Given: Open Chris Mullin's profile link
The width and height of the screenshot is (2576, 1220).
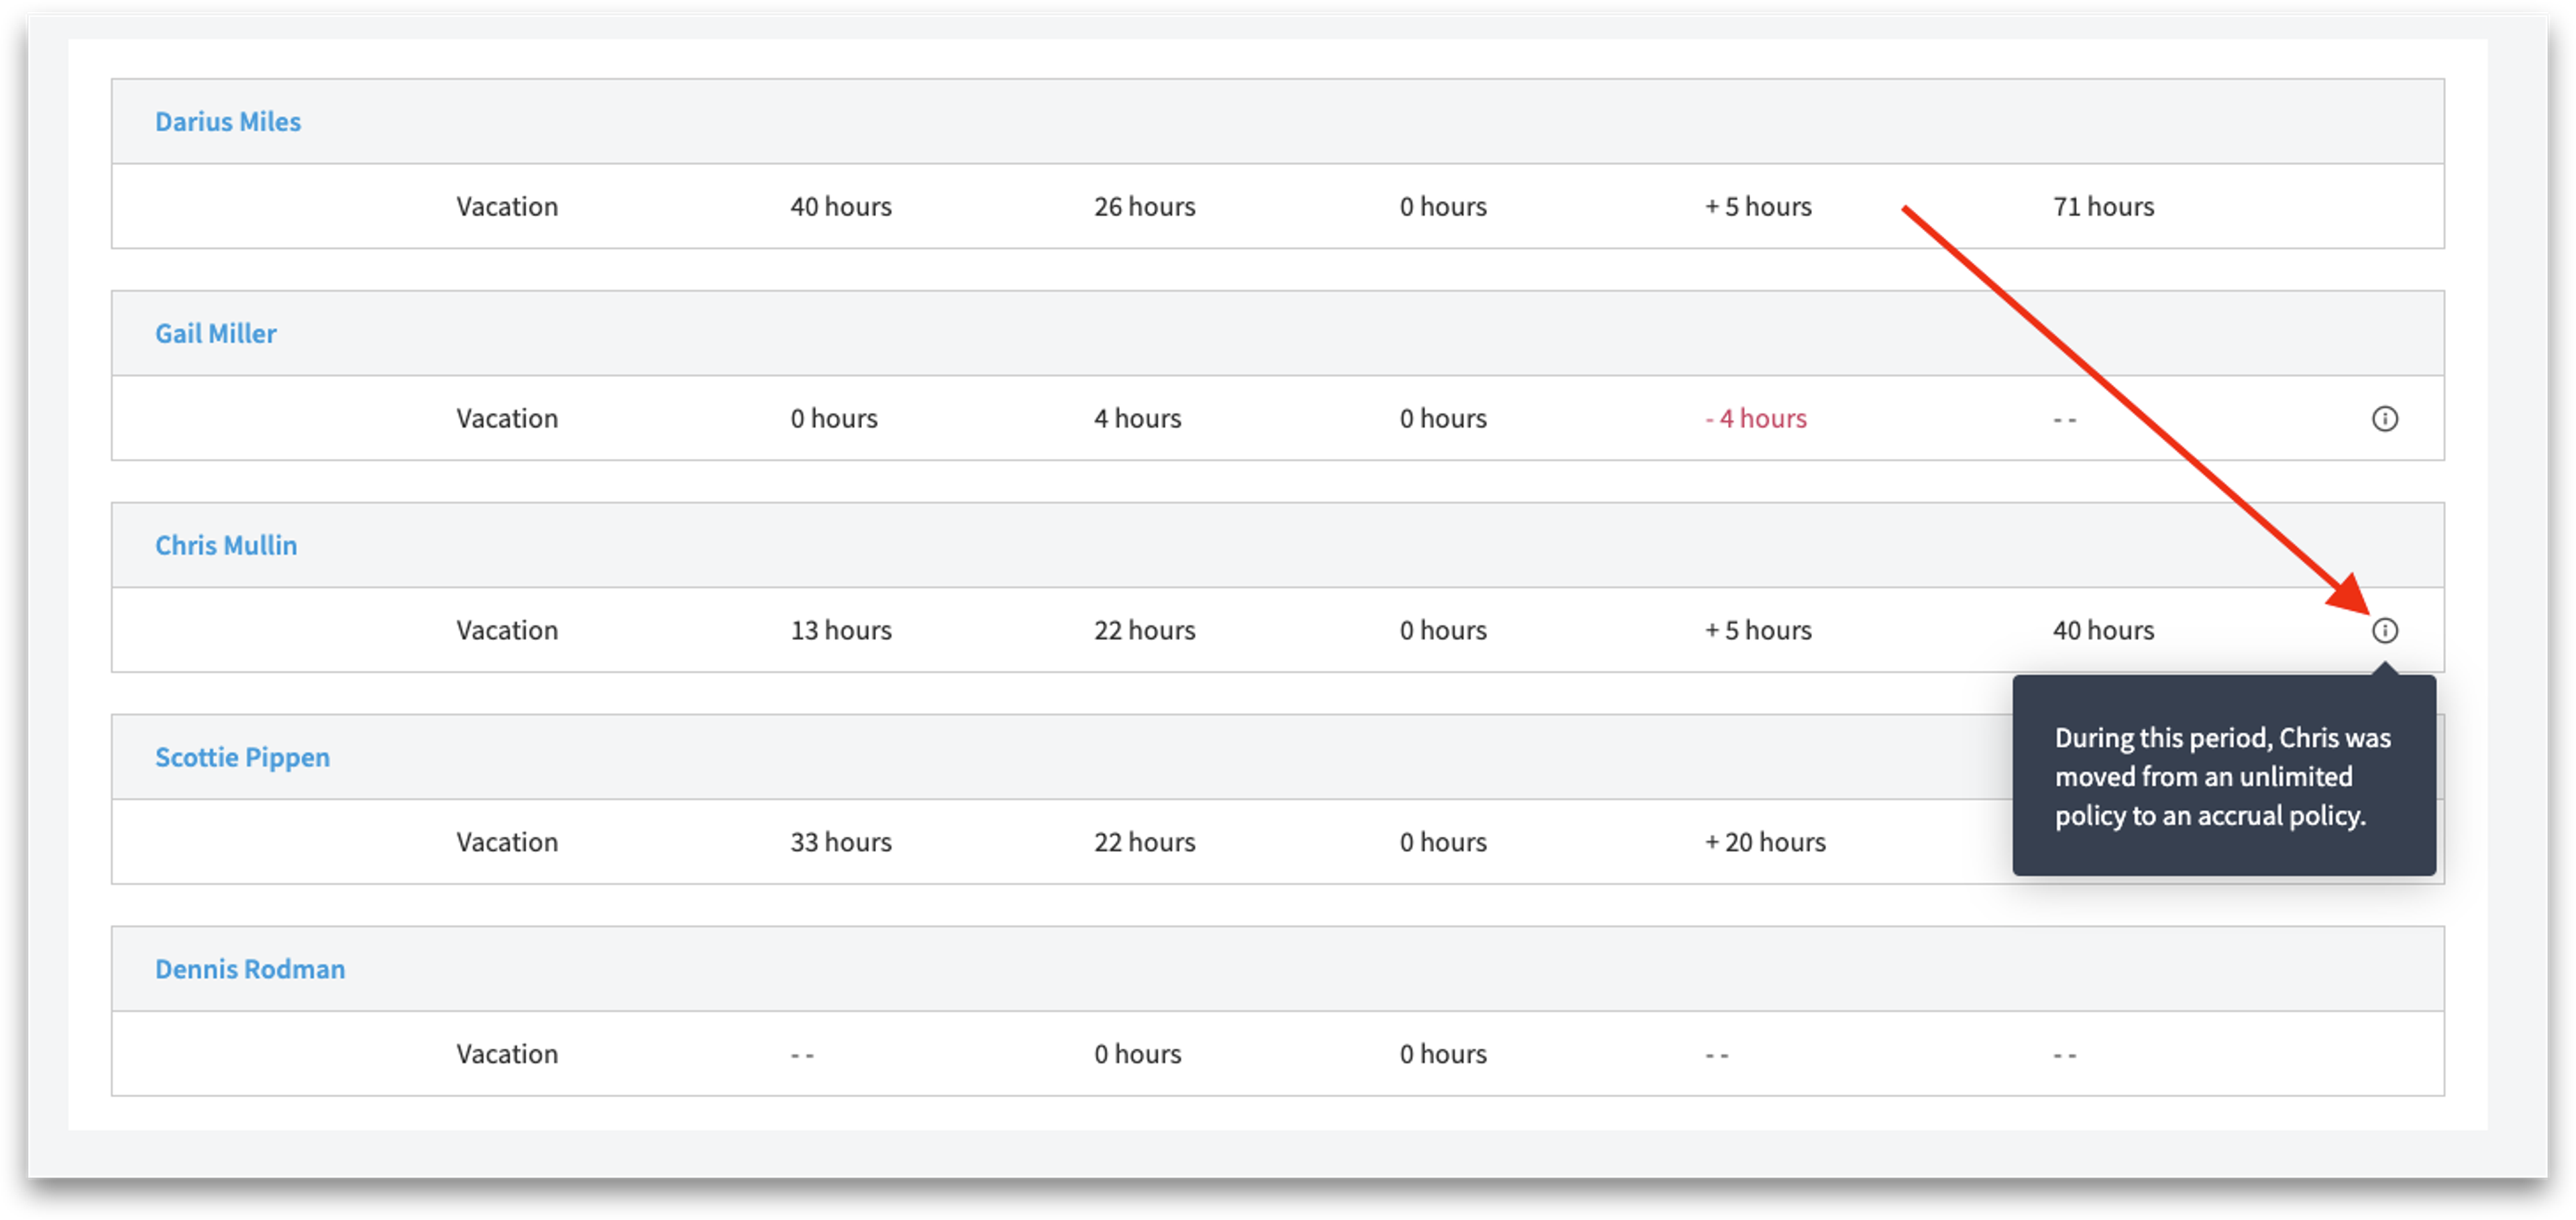Looking at the screenshot, I should 226,545.
